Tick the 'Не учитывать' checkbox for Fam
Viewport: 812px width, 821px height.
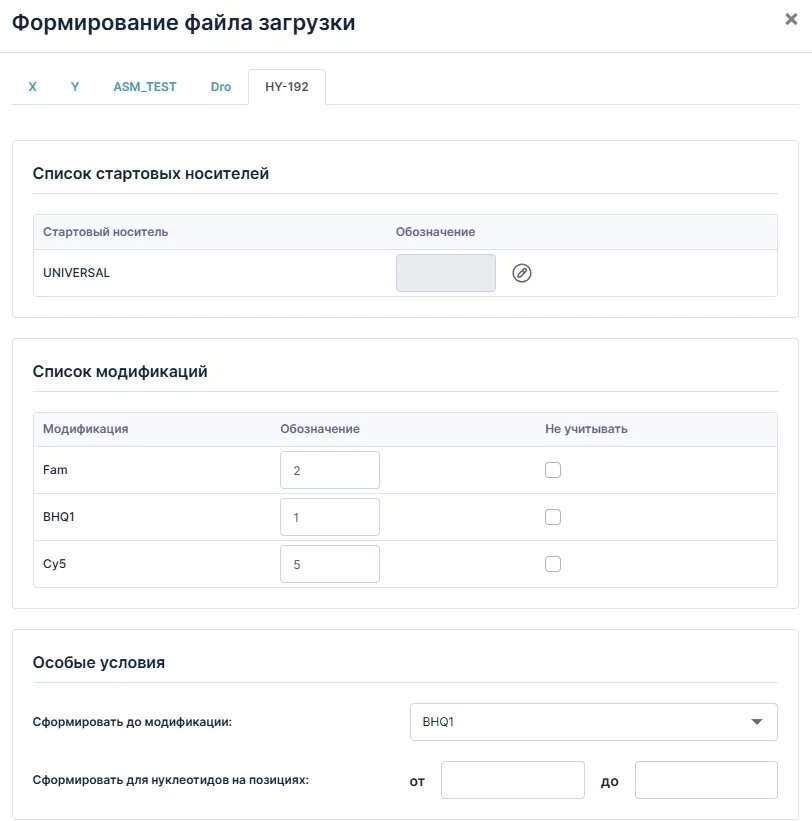pyautogui.click(x=553, y=470)
